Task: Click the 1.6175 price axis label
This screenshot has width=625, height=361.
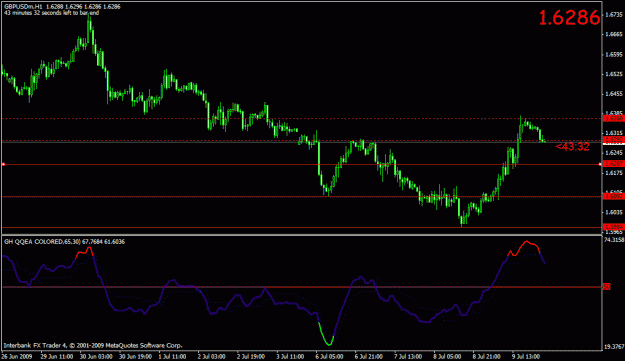Action: click(614, 173)
